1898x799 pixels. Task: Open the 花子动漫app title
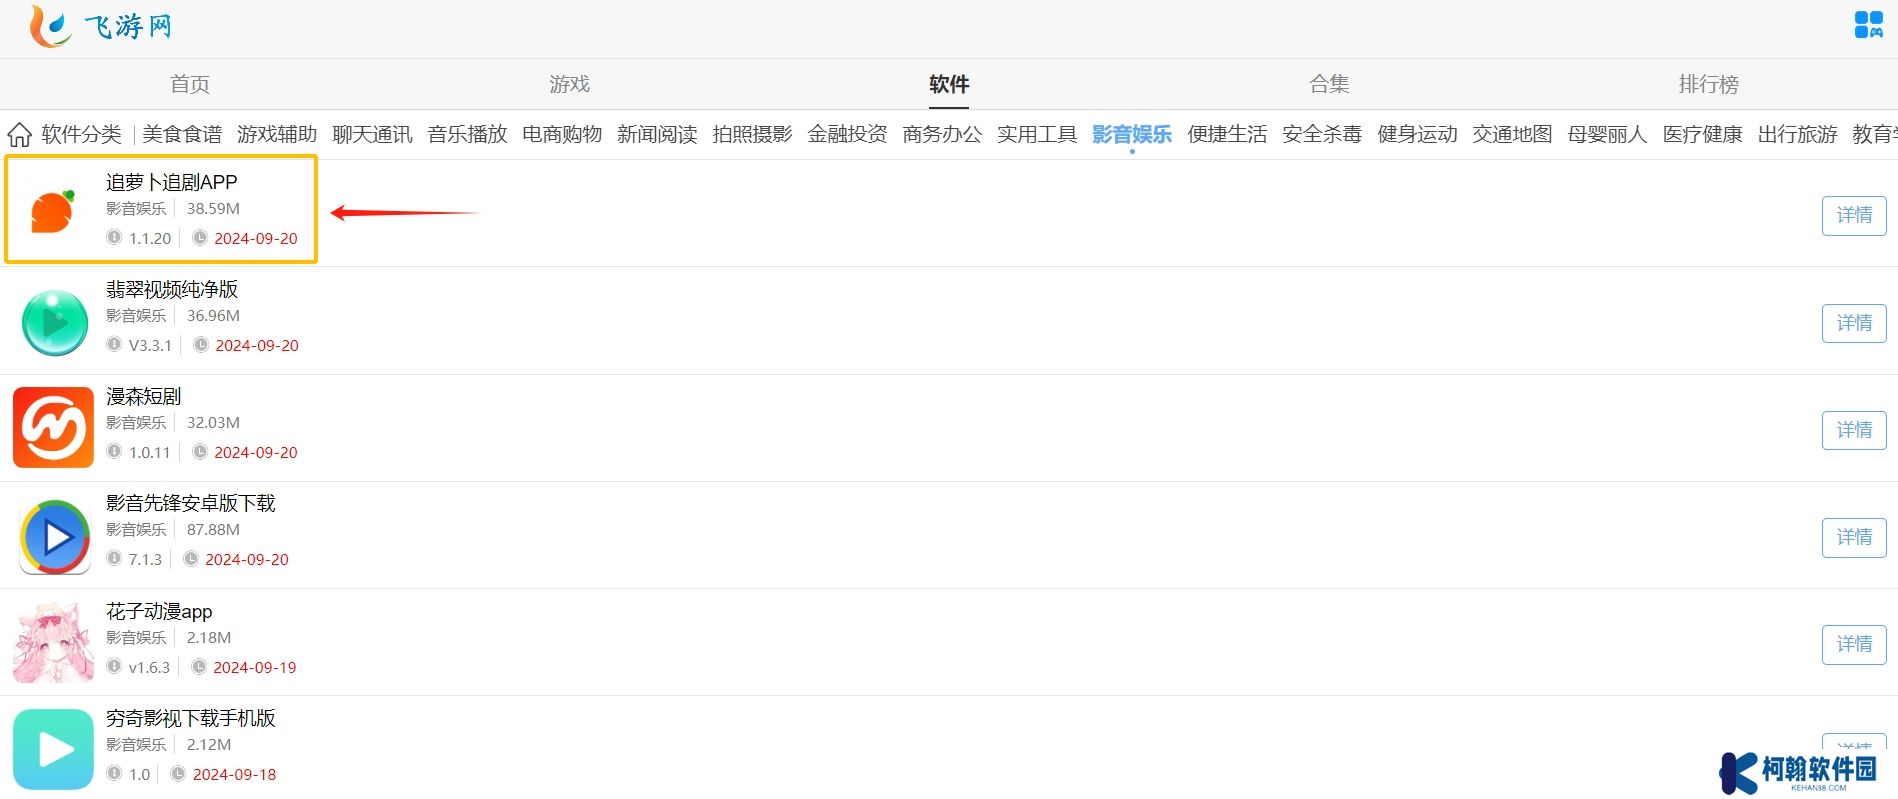159,611
